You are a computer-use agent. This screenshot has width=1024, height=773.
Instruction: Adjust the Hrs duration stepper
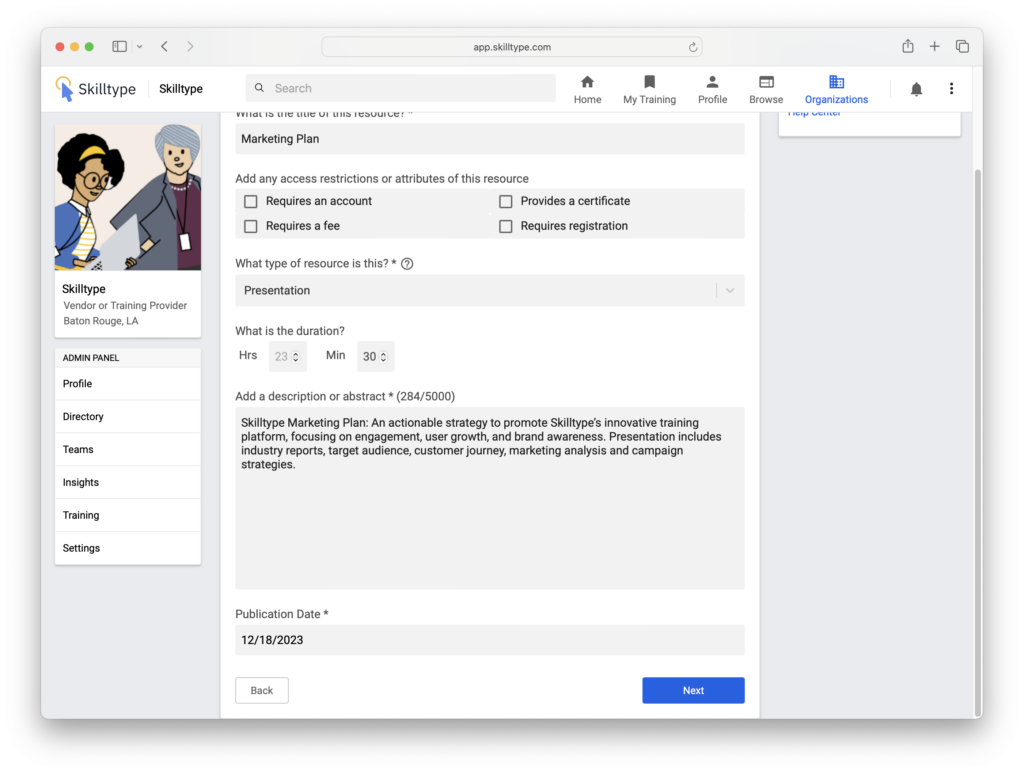pyautogui.click(x=295, y=357)
